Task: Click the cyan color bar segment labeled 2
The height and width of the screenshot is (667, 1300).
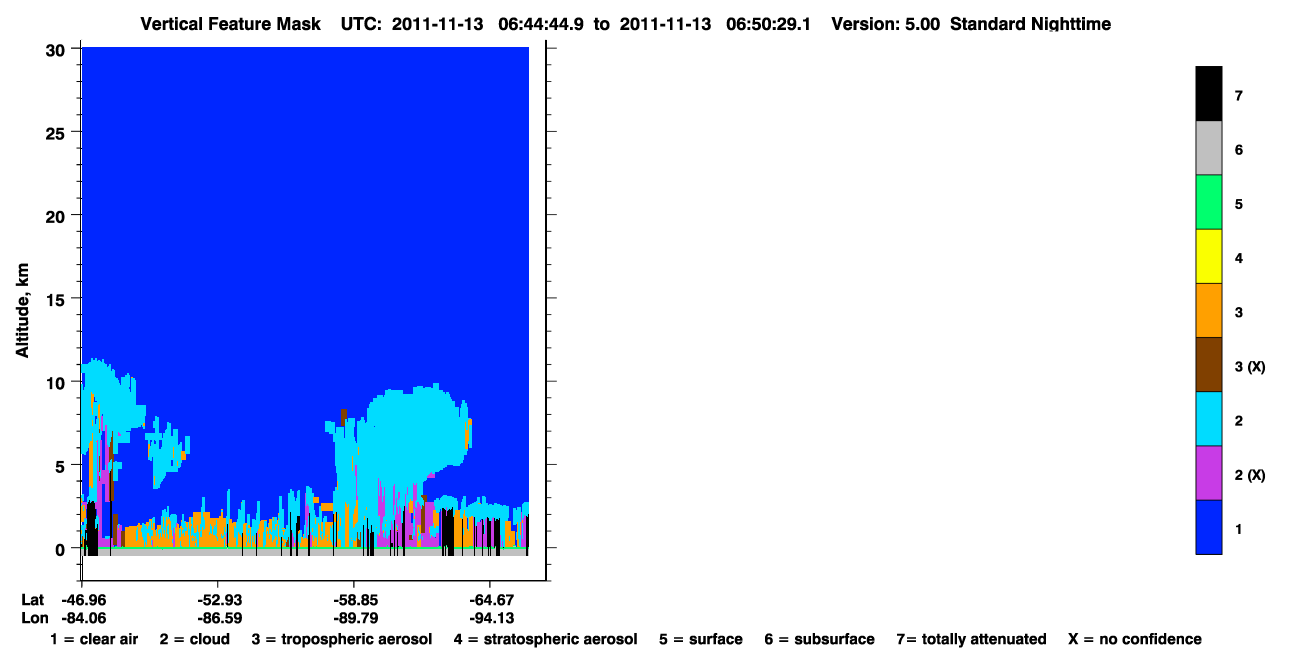Action: pyautogui.click(x=1208, y=418)
